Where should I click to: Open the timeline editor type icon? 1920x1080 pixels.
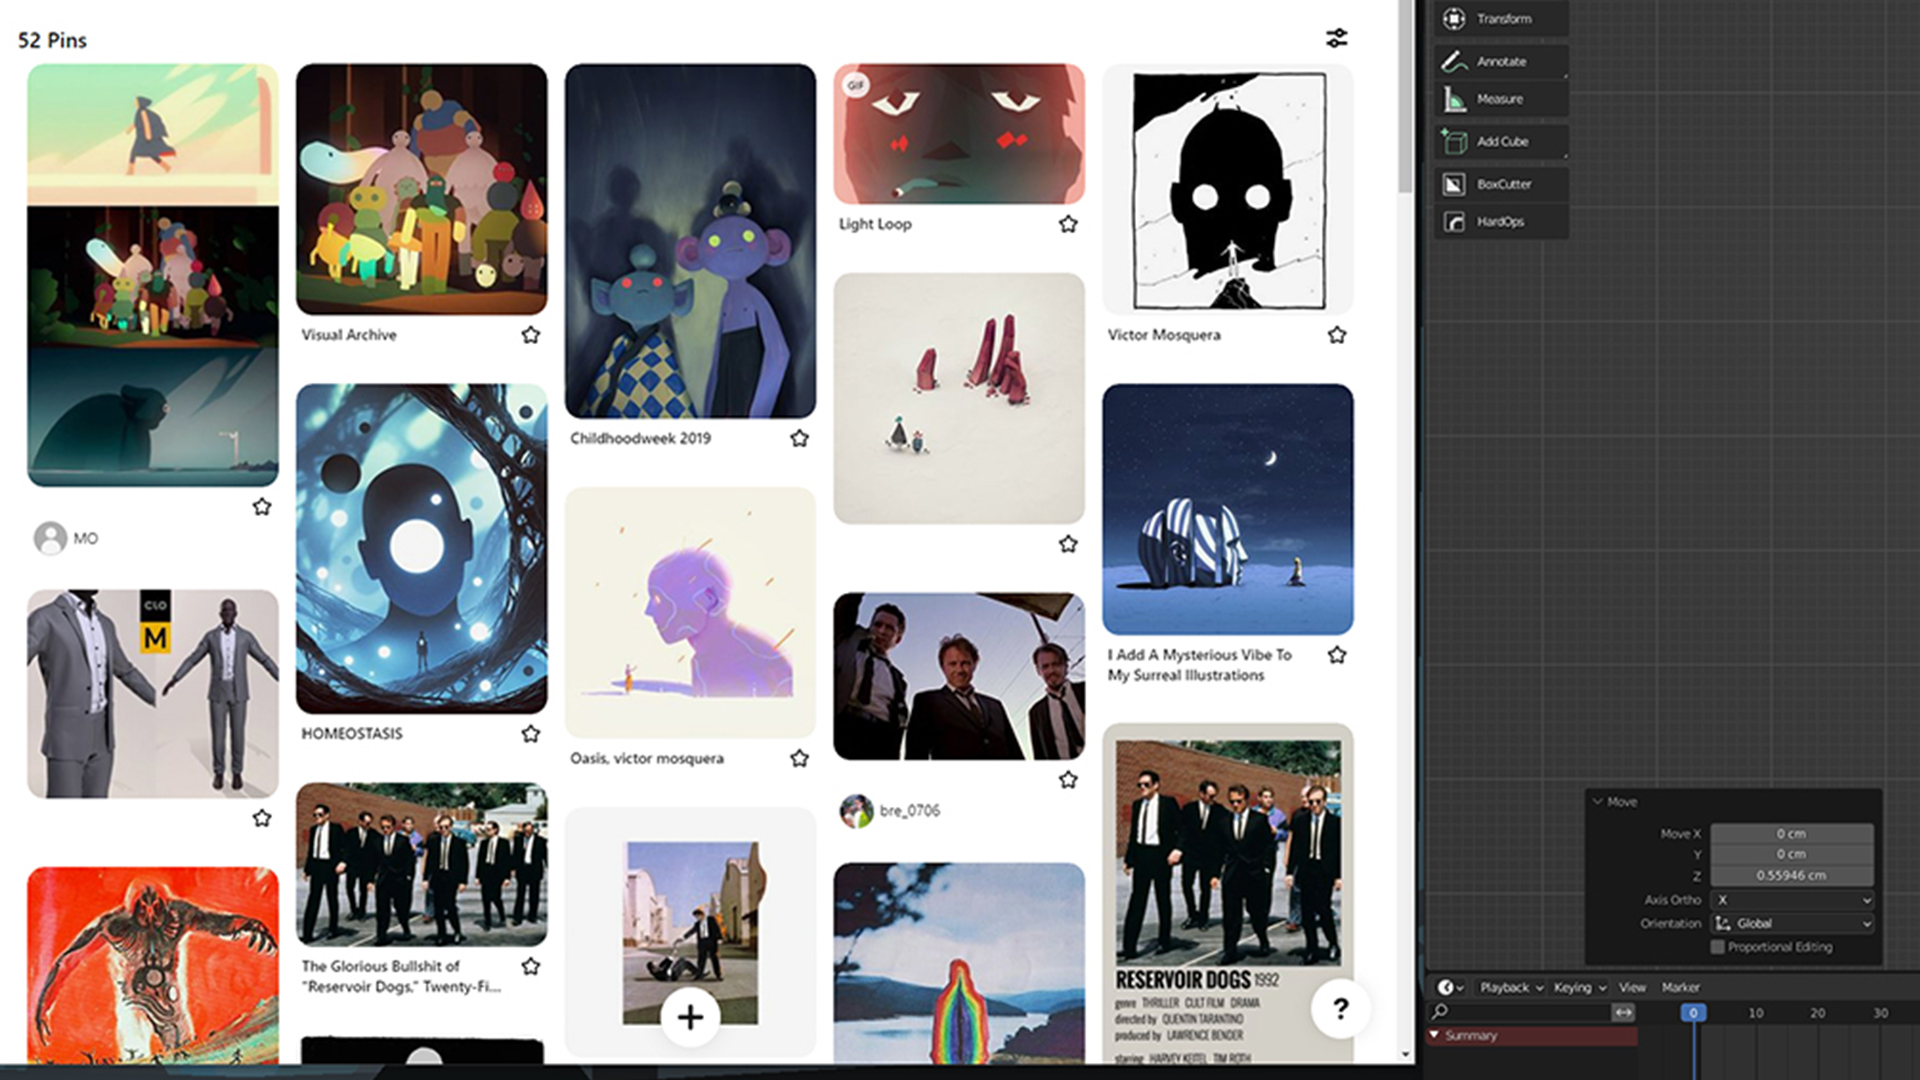point(1449,987)
